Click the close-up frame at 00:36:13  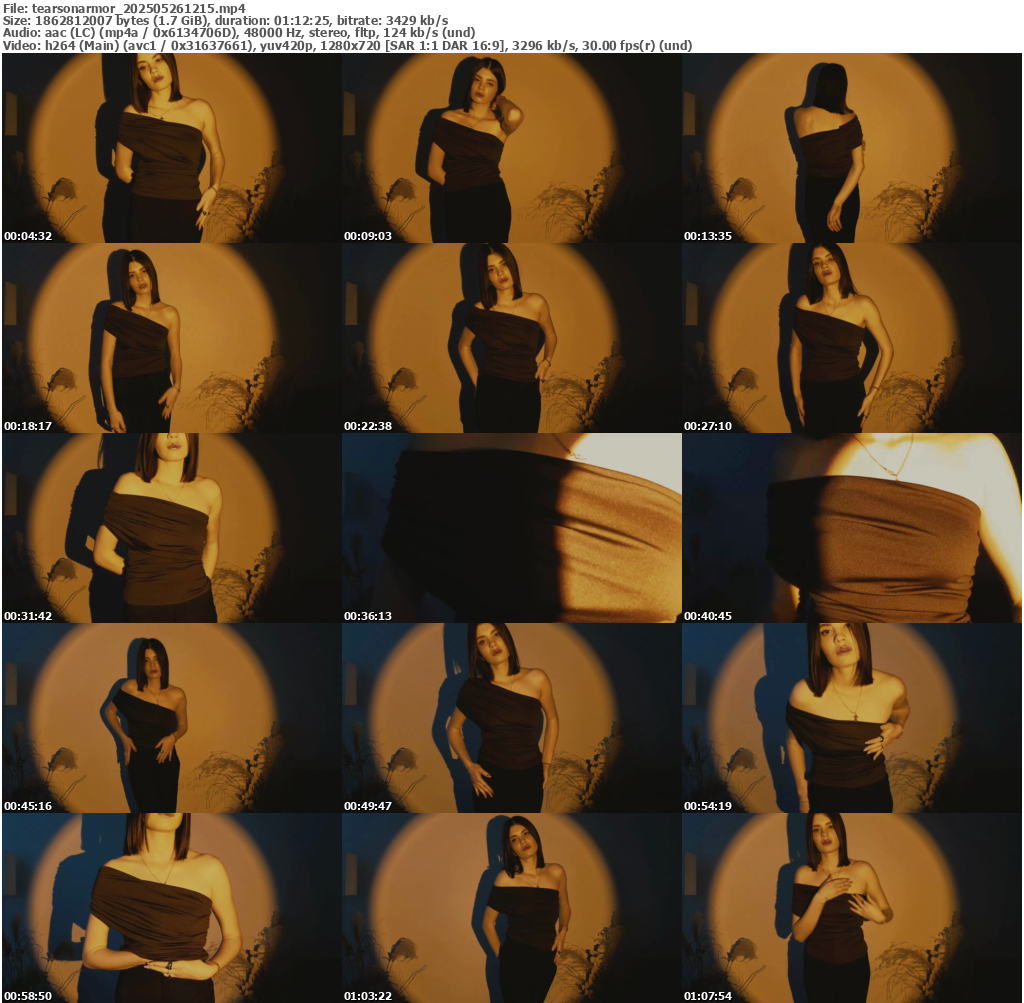click(512, 528)
